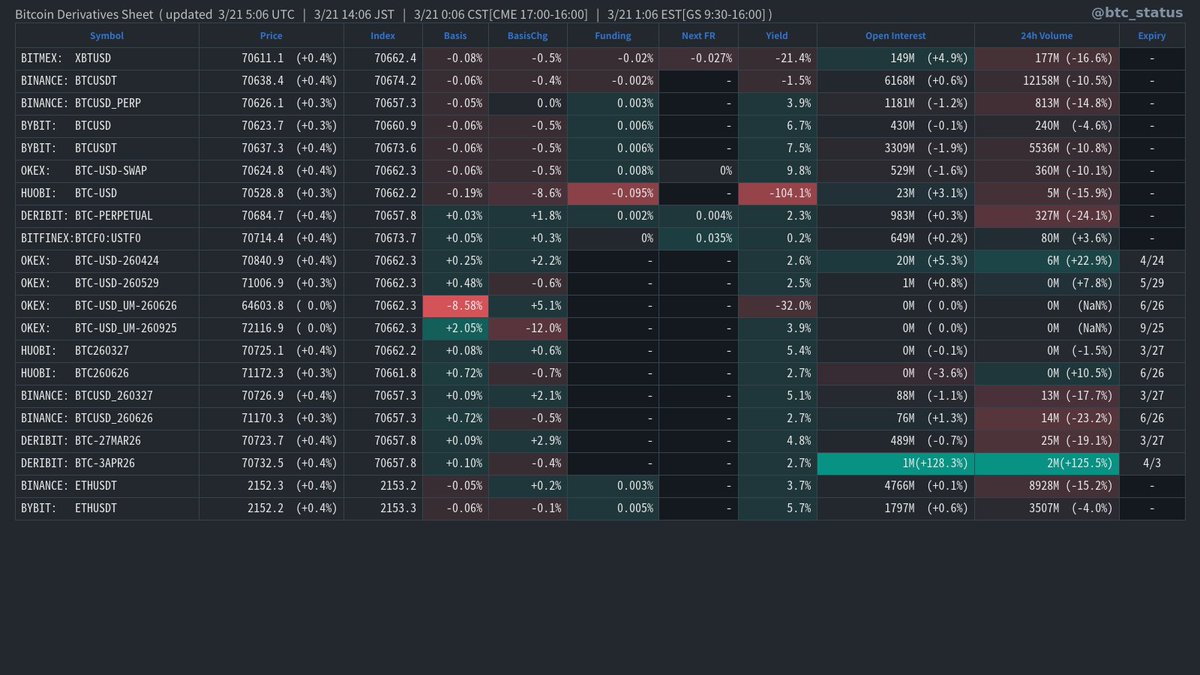
Task: Sort the table by the Next FR column header
Action: [698, 35]
